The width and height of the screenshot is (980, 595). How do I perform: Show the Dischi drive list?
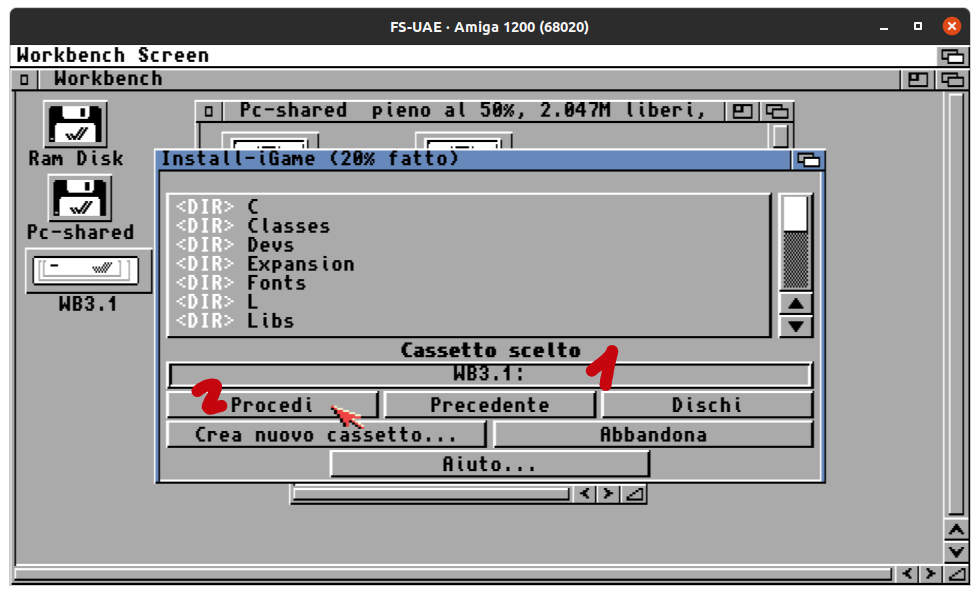click(x=707, y=405)
